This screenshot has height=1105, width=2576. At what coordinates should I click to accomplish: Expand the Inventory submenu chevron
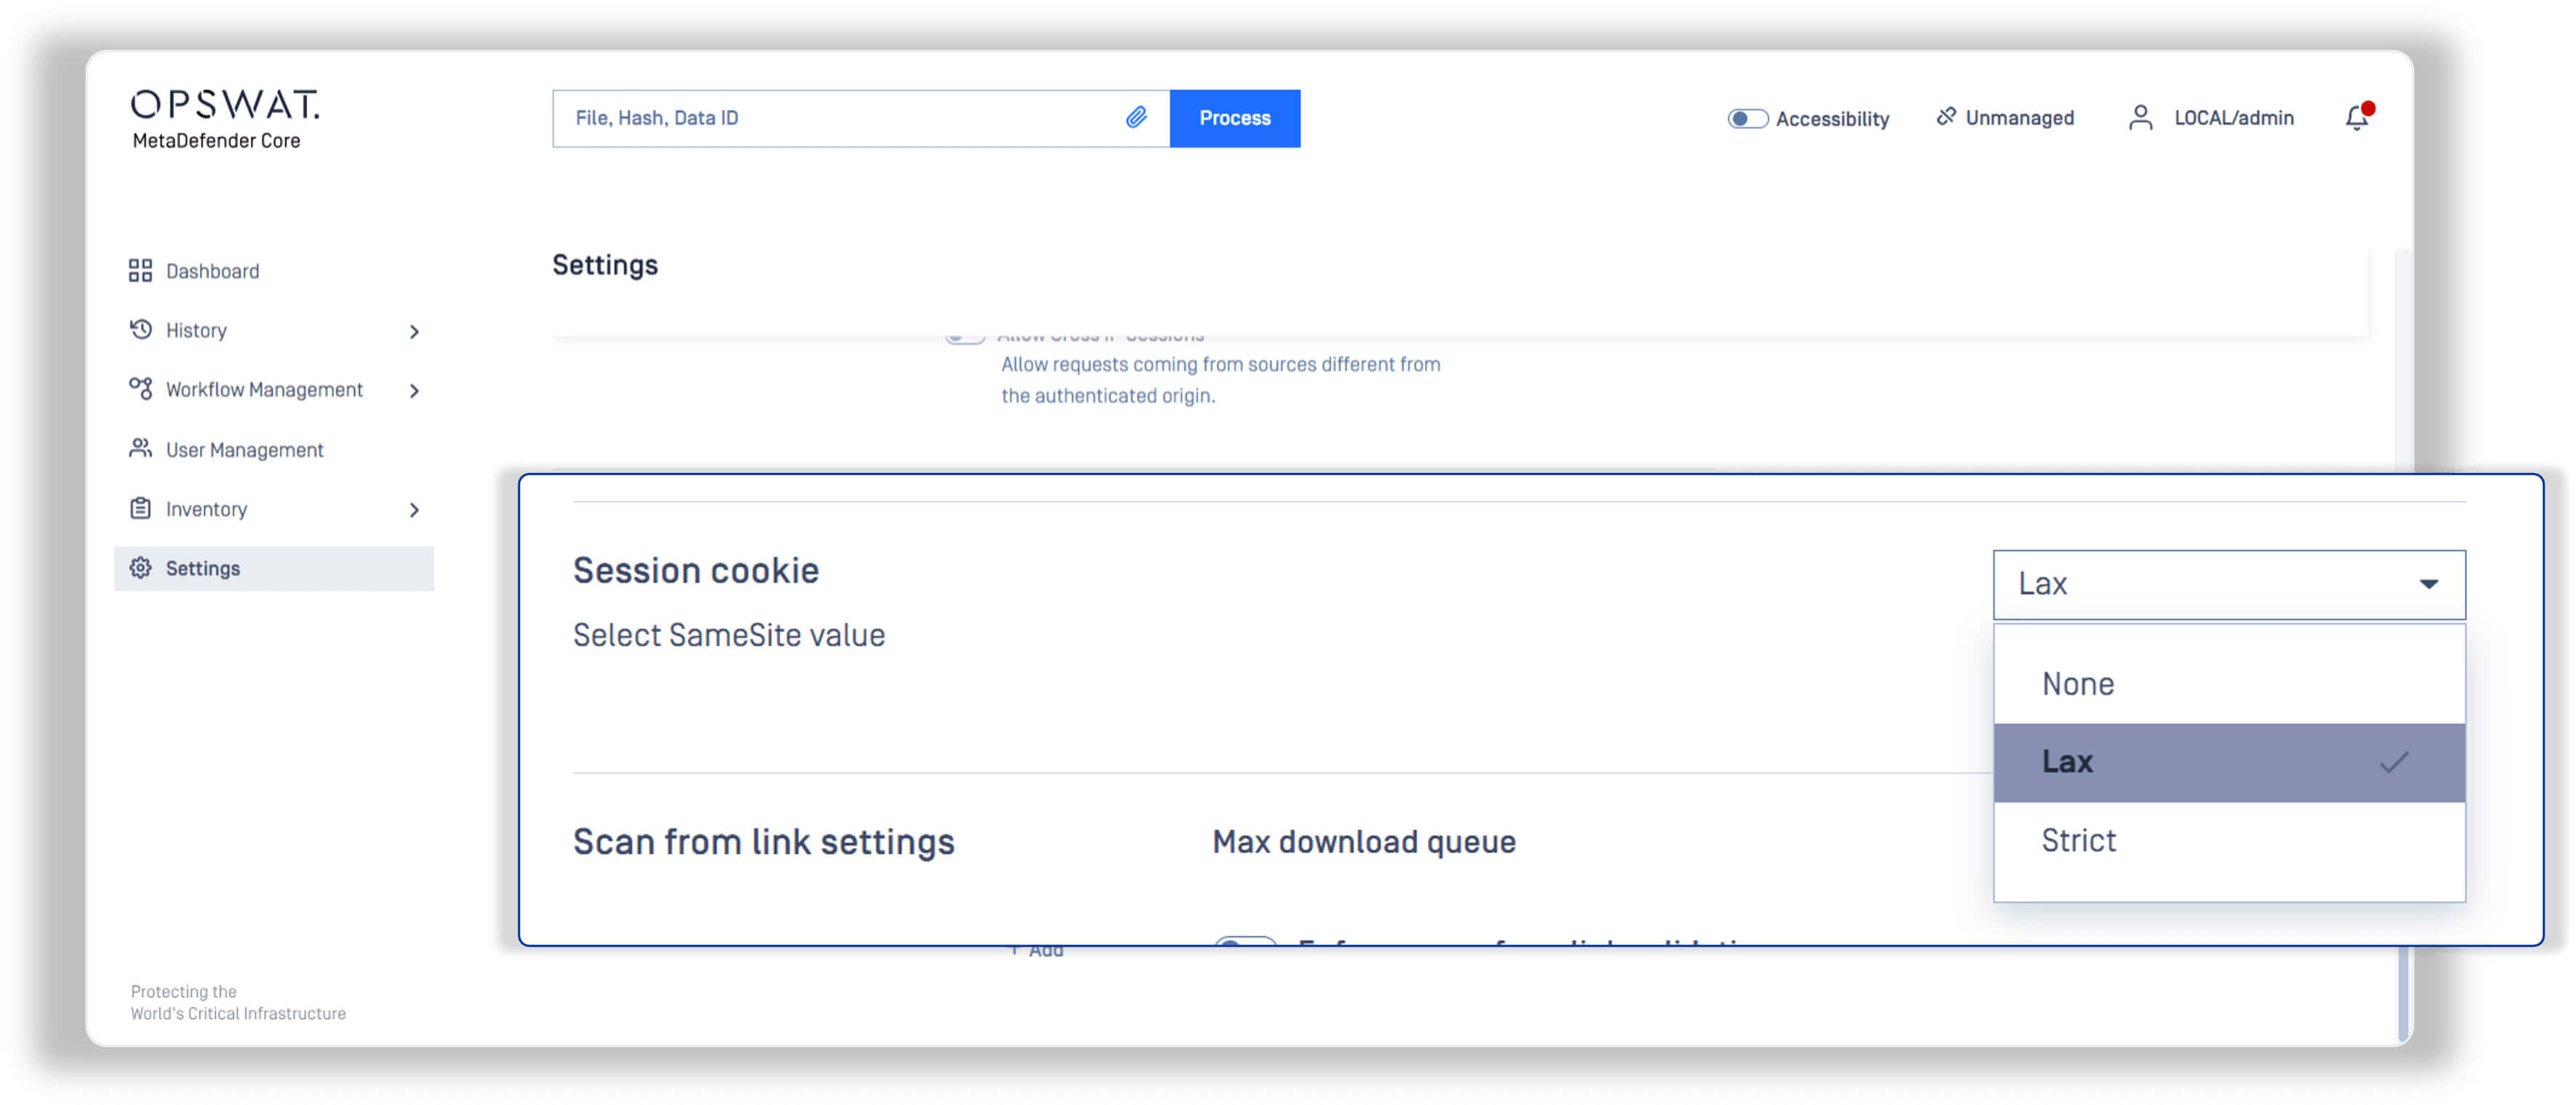click(414, 510)
